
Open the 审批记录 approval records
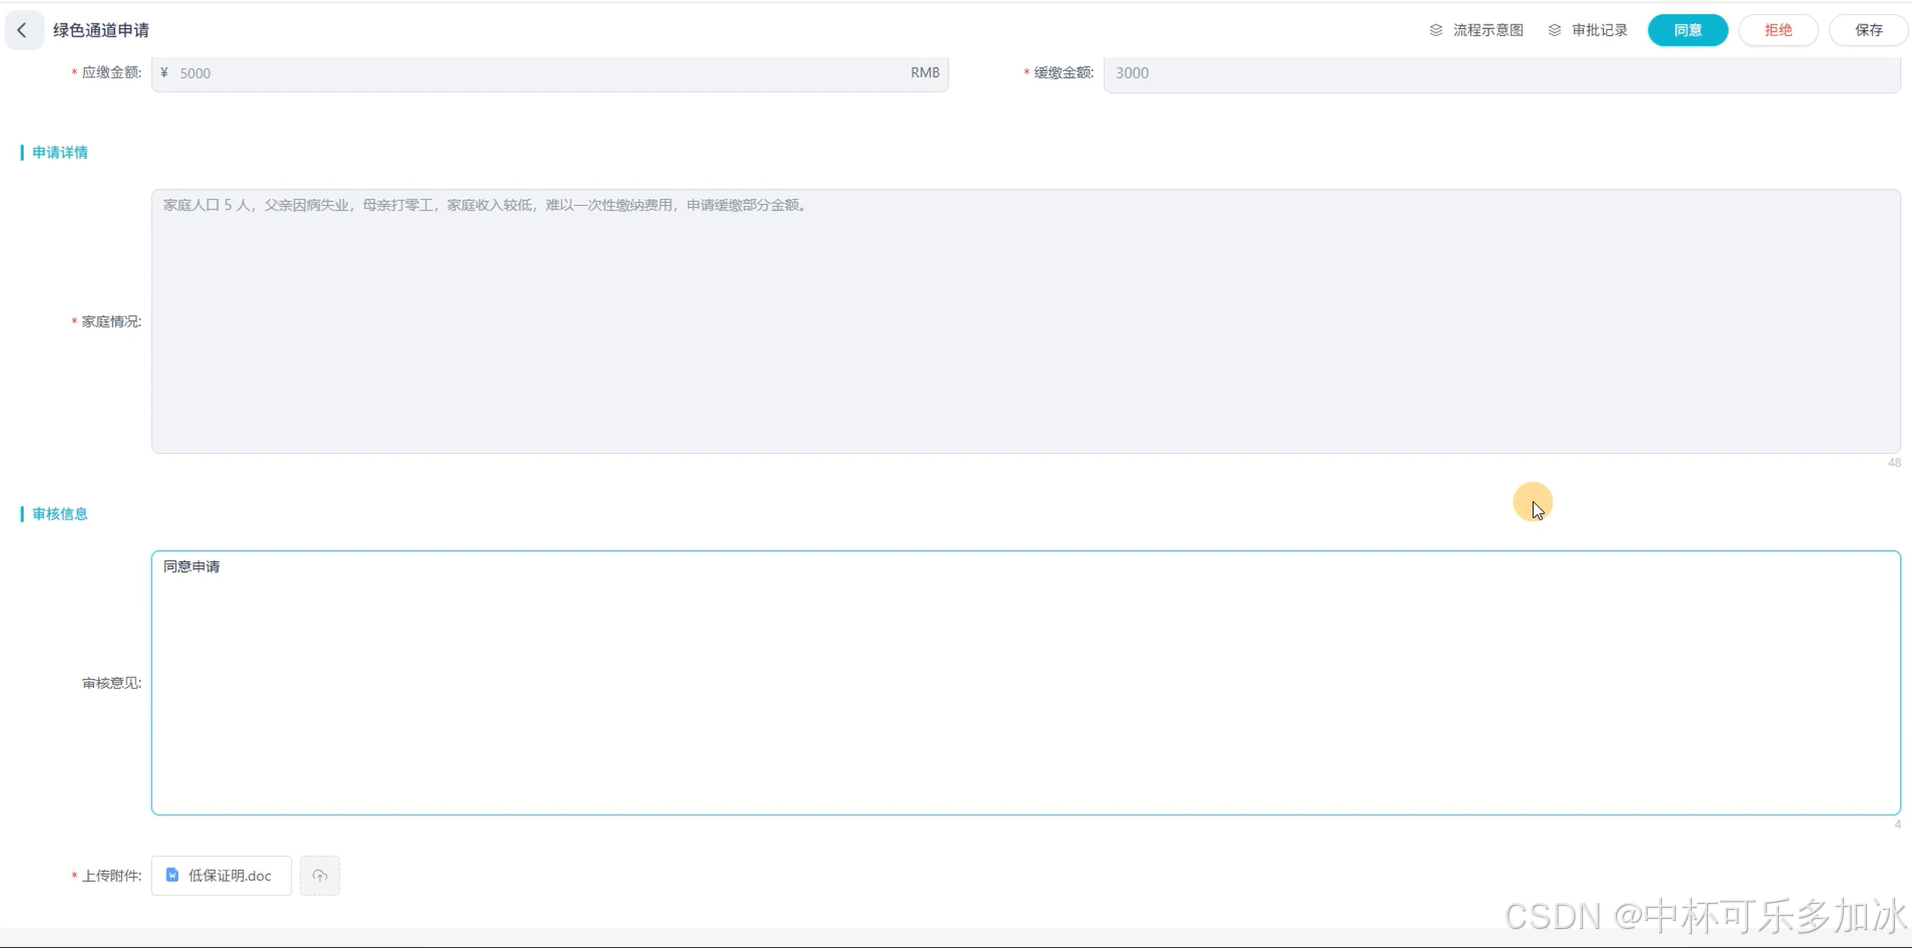pyautogui.click(x=1600, y=30)
